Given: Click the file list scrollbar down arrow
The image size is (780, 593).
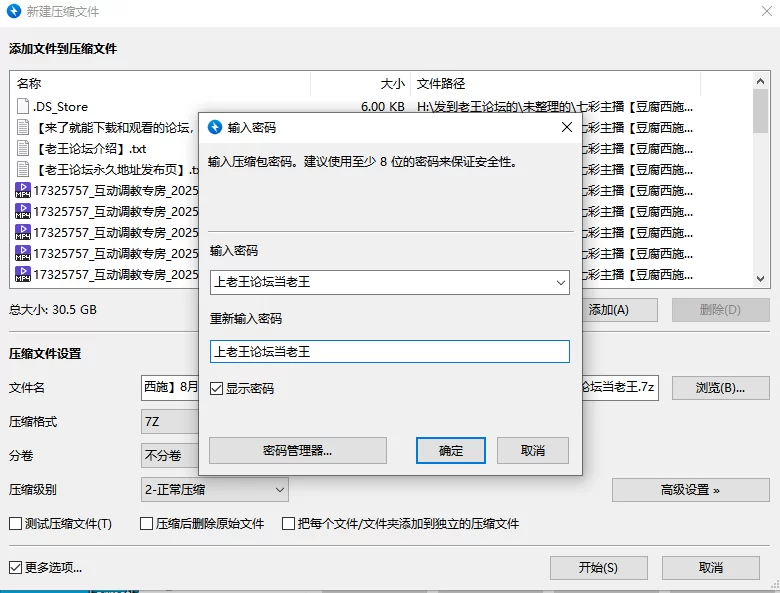Looking at the screenshot, I should pos(760,279).
